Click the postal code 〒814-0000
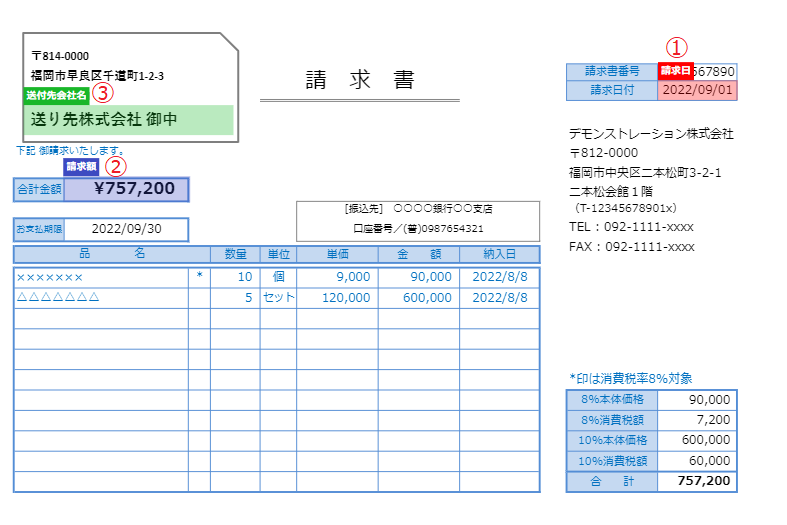Image resolution: width=787 pixels, height=525 pixels. (60, 56)
